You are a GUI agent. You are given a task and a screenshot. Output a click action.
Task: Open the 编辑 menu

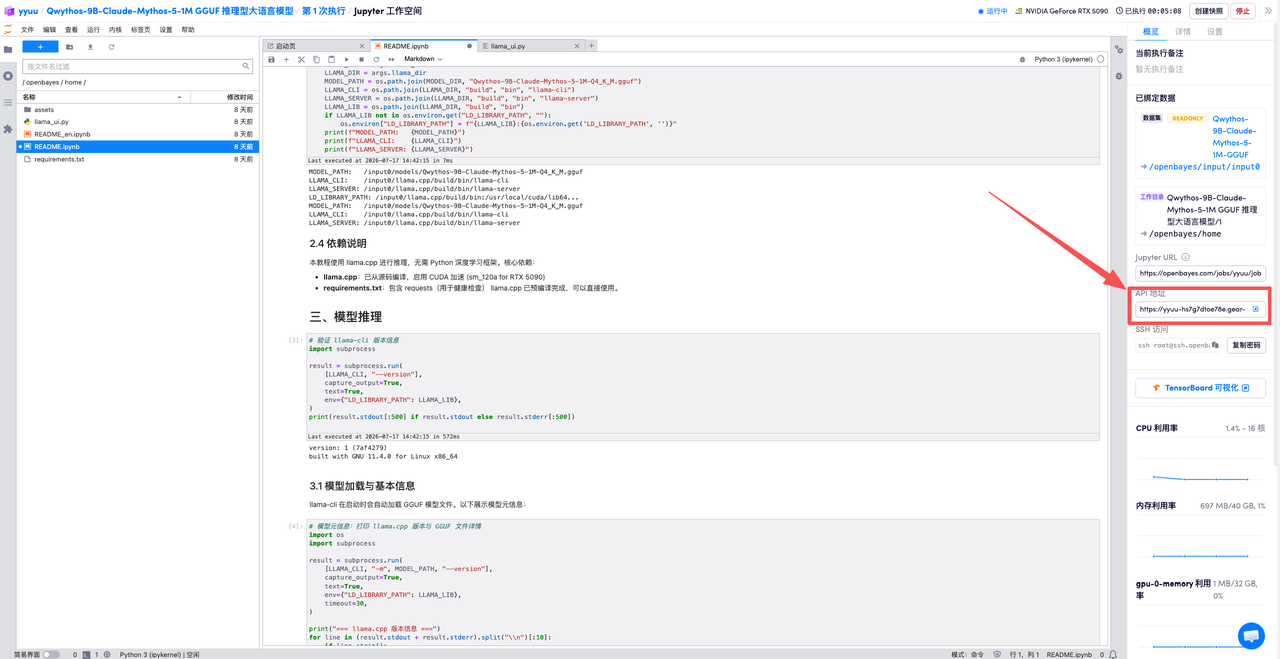click(x=49, y=30)
